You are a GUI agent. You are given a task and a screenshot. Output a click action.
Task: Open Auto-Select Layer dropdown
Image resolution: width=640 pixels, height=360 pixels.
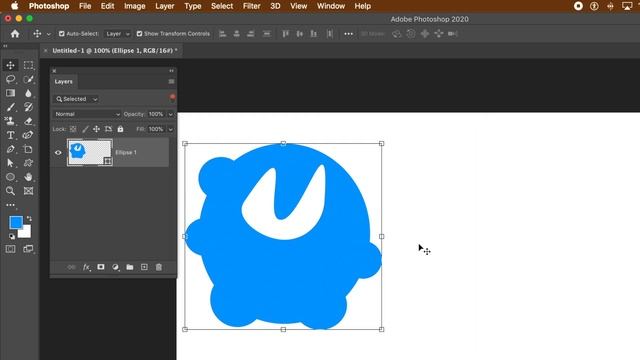tap(117, 34)
